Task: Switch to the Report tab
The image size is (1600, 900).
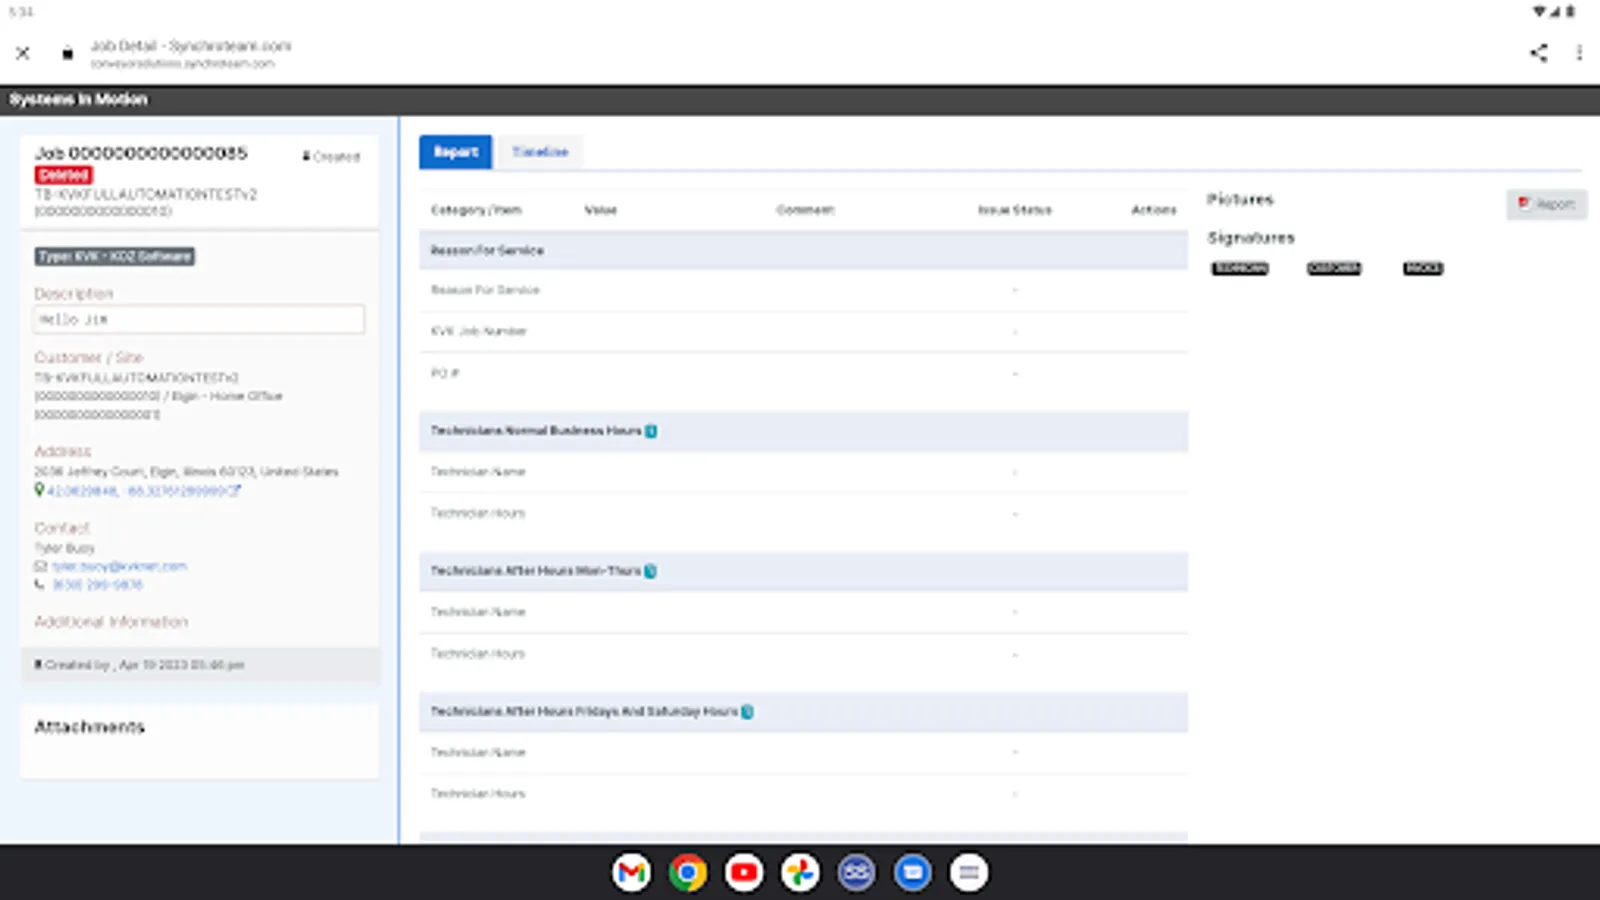Action: (456, 152)
